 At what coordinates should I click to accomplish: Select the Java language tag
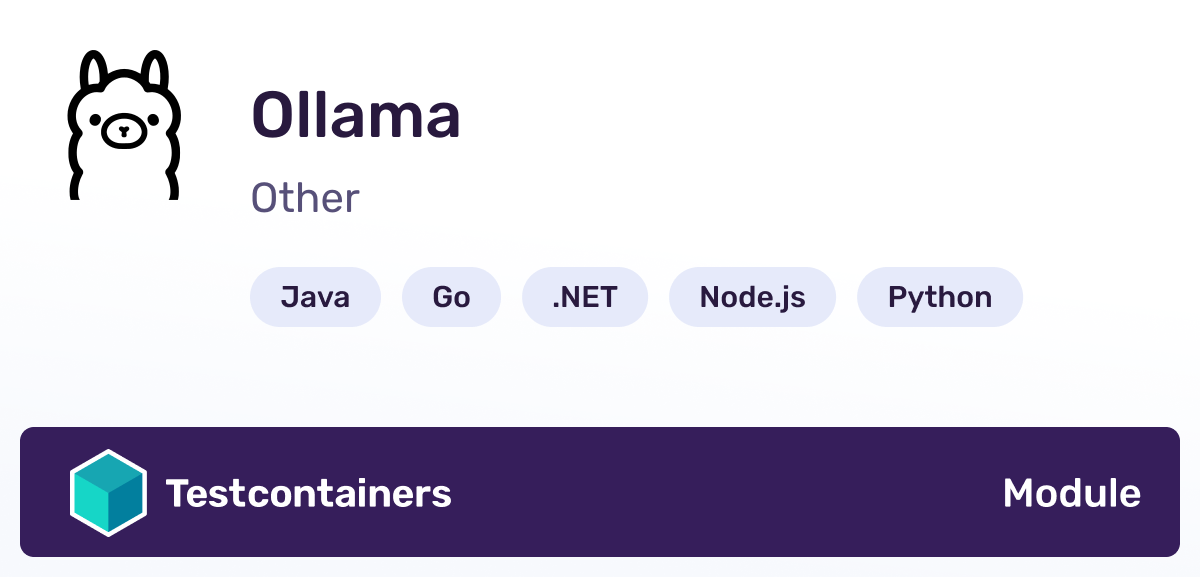[x=315, y=297]
